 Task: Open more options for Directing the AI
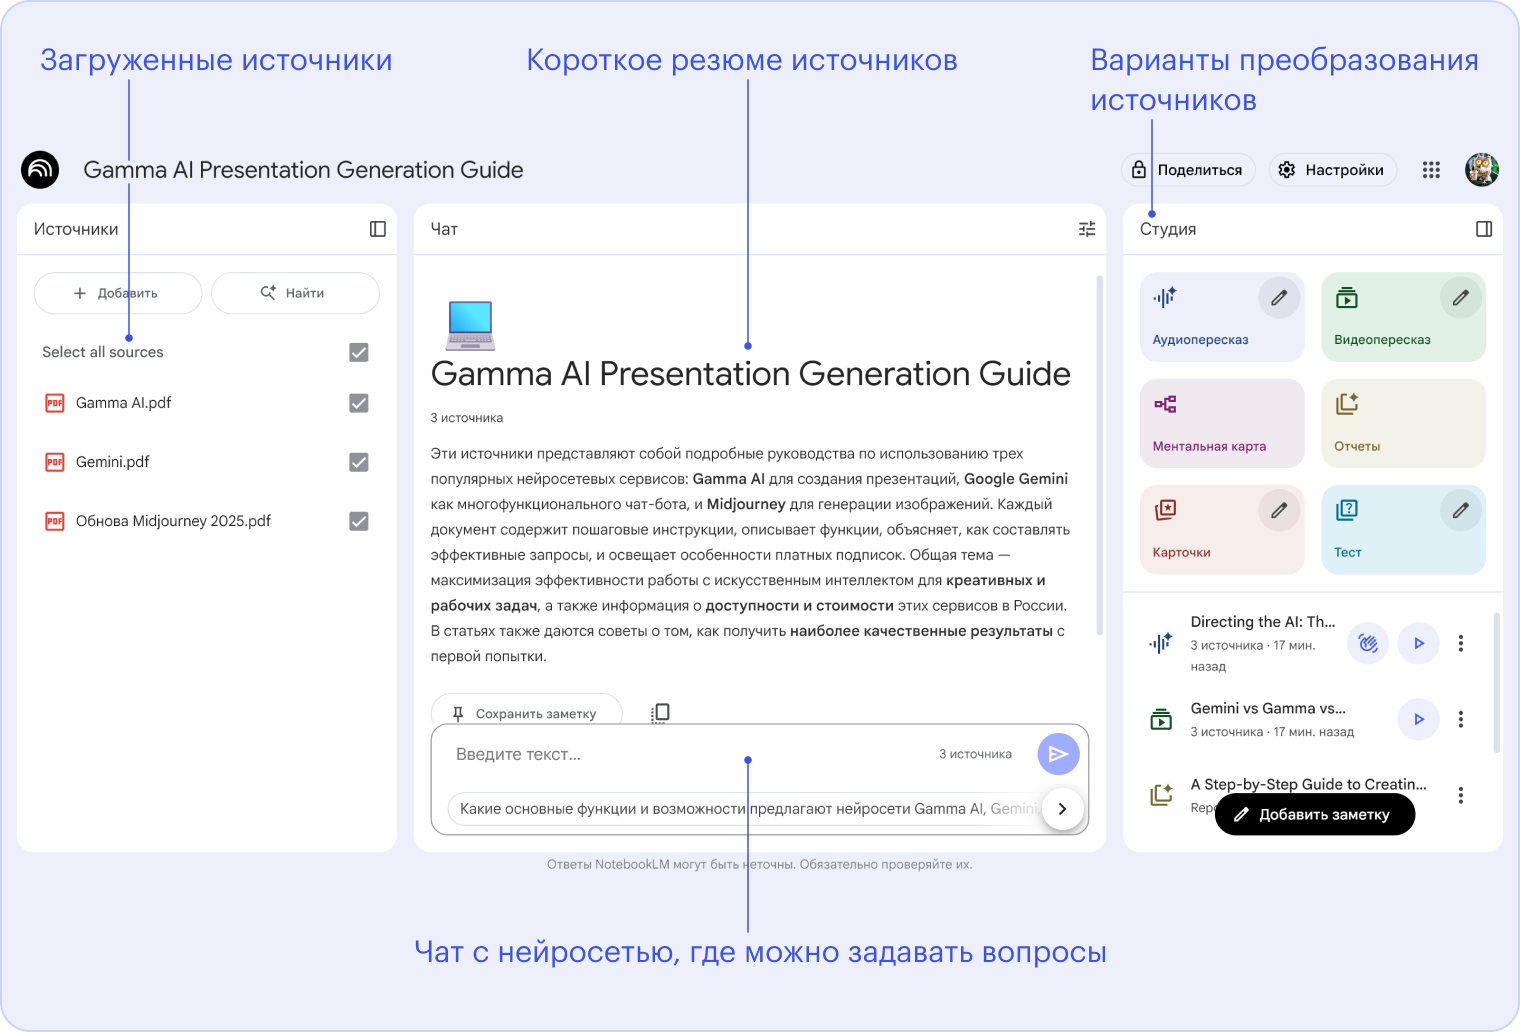point(1461,643)
